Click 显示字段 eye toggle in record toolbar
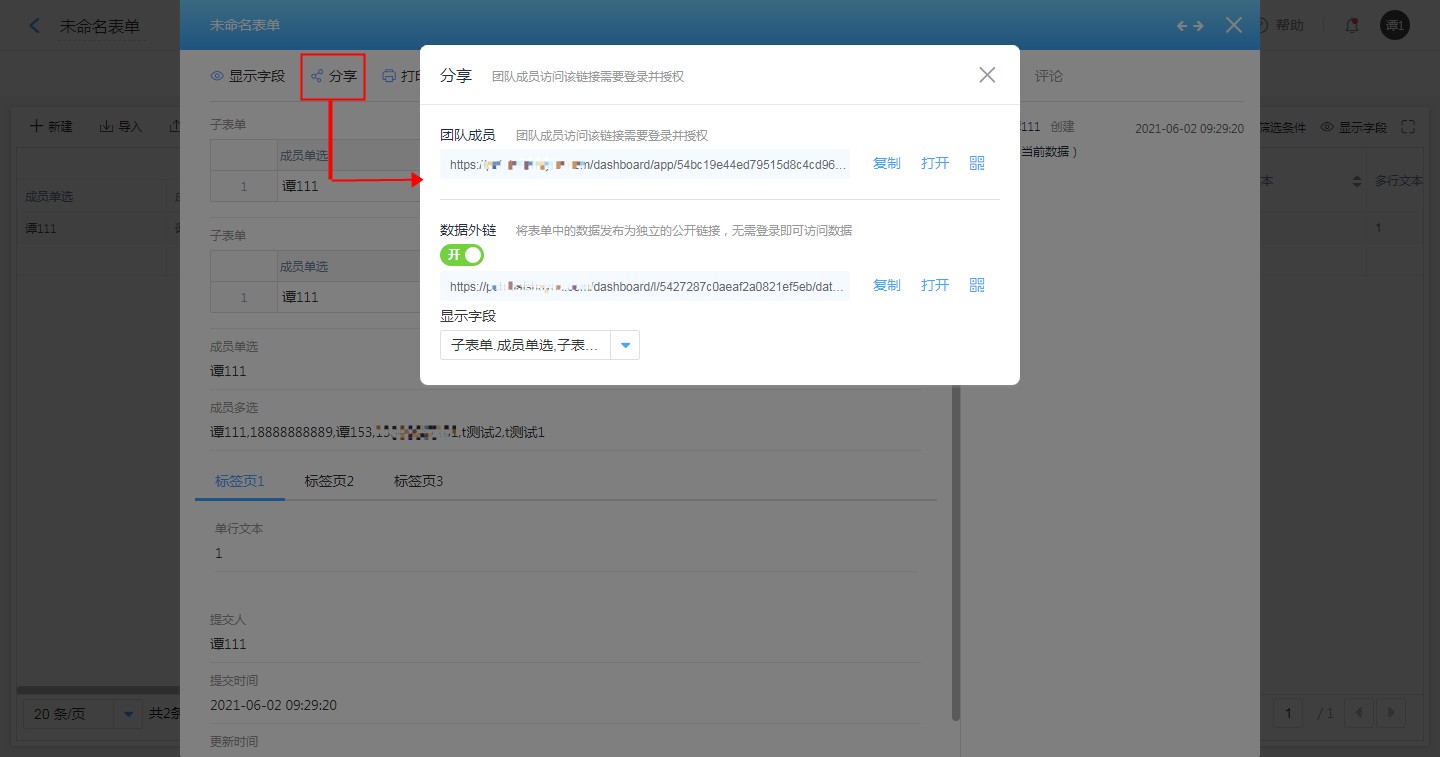The image size is (1440, 757). pyautogui.click(x=247, y=76)
